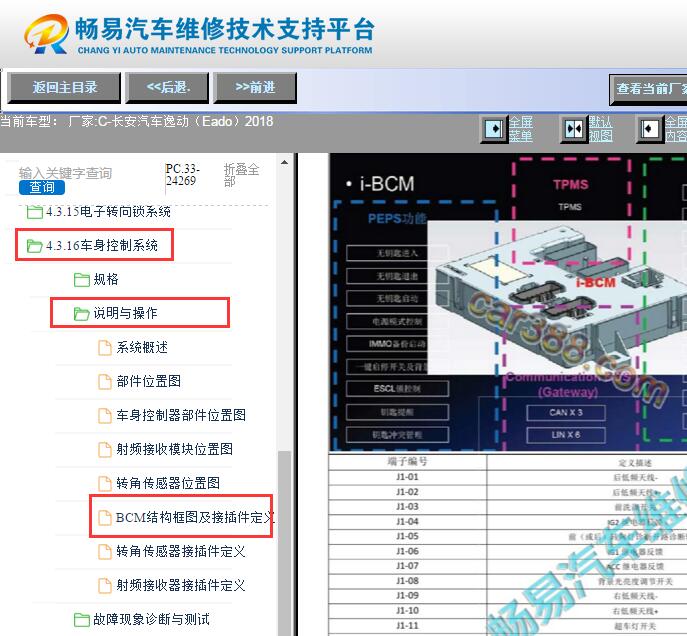Screen dimensions: 687x636
Task: Click the 全屏菜单 view icon
Action: (494, 129)
